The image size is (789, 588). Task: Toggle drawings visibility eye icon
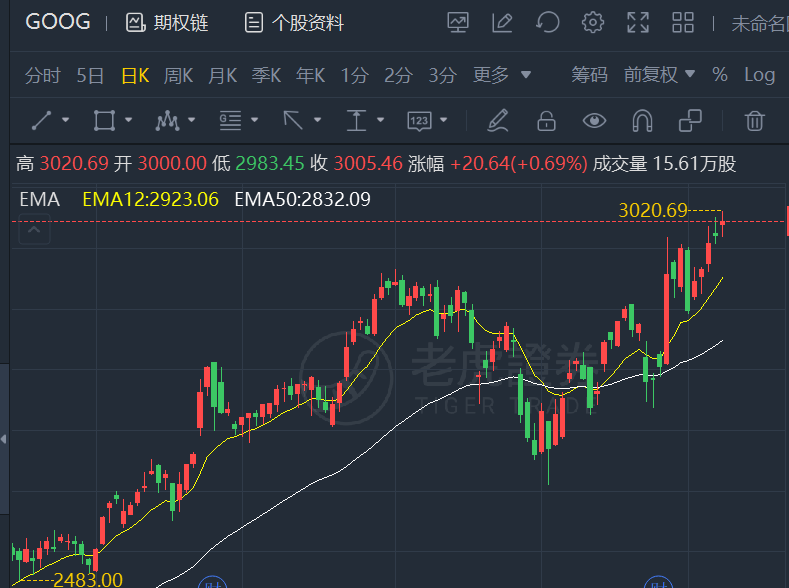(x=594, y=121)
